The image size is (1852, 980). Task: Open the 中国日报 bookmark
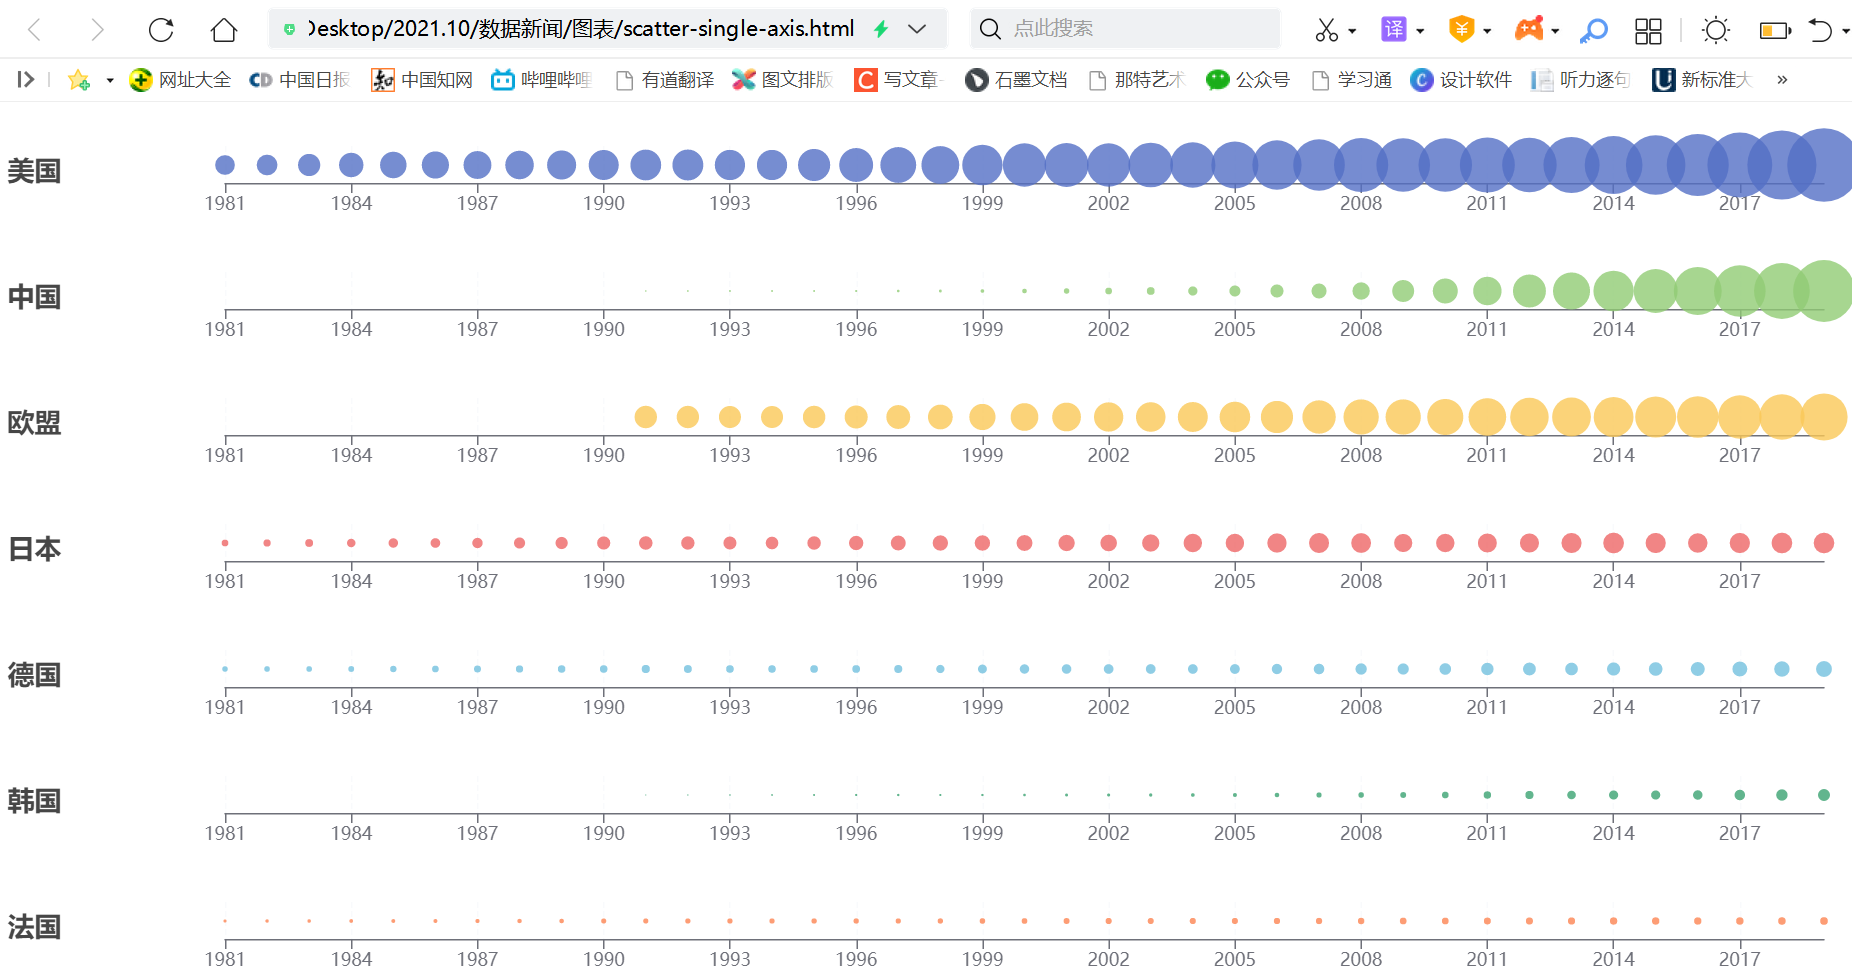[300, 80]
